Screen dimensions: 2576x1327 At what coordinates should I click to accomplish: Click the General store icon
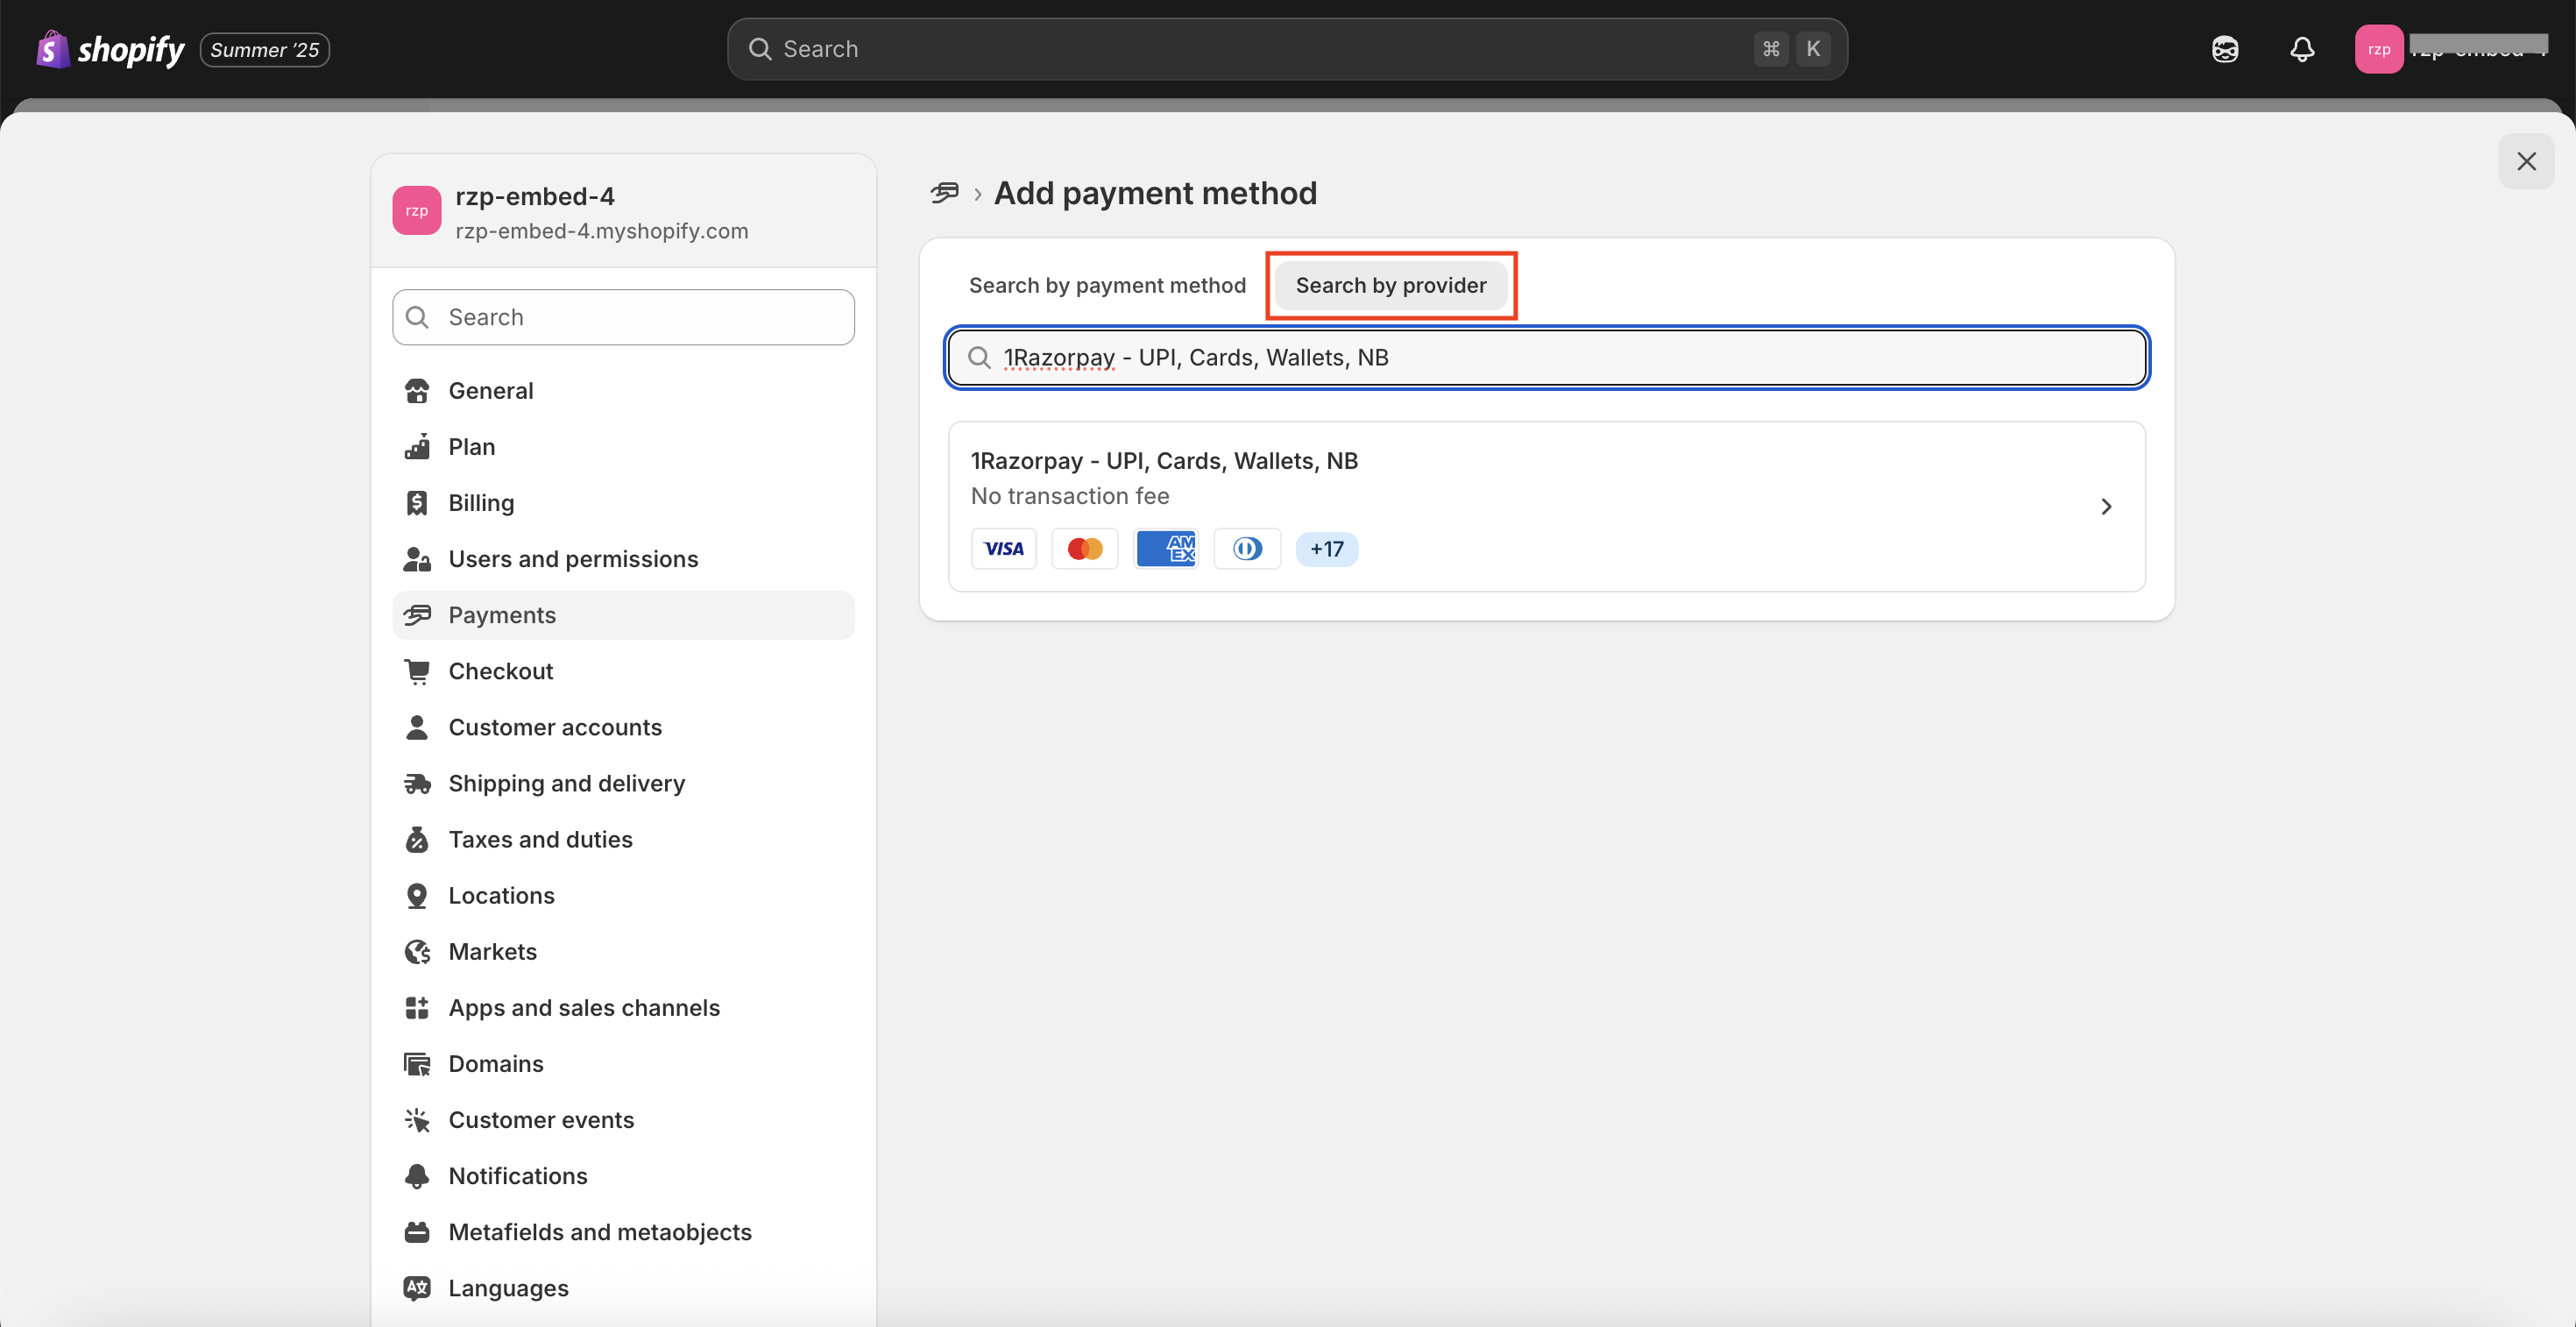(x=417, y=391)
